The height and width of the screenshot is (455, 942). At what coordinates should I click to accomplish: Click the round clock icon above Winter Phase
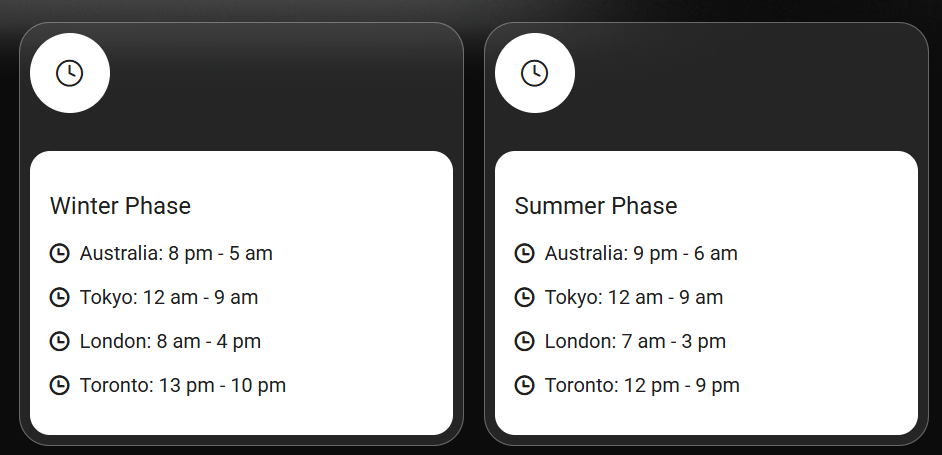pyautogui.click(x=69, y=73)
